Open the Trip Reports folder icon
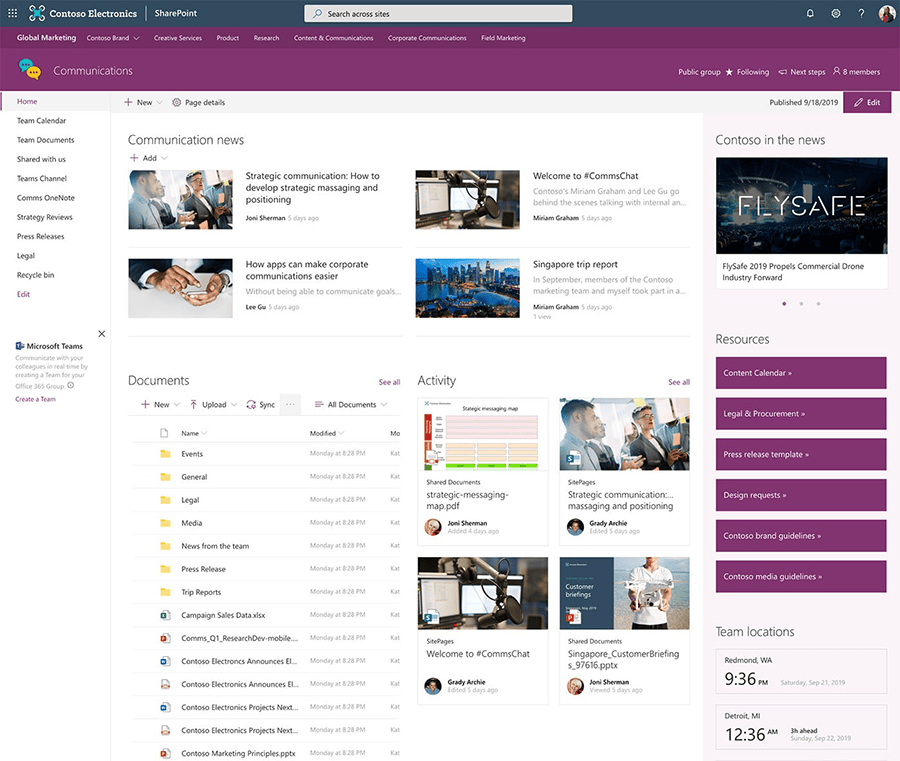 point(165,592)
